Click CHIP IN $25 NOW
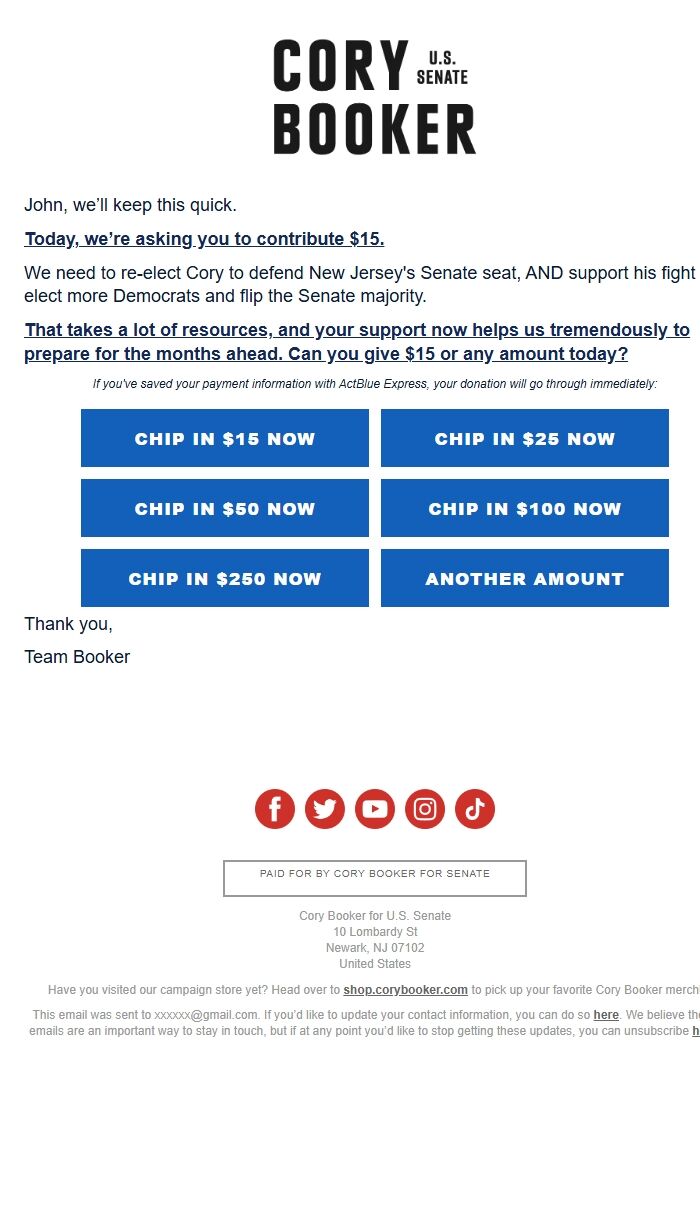 [524, 438]
